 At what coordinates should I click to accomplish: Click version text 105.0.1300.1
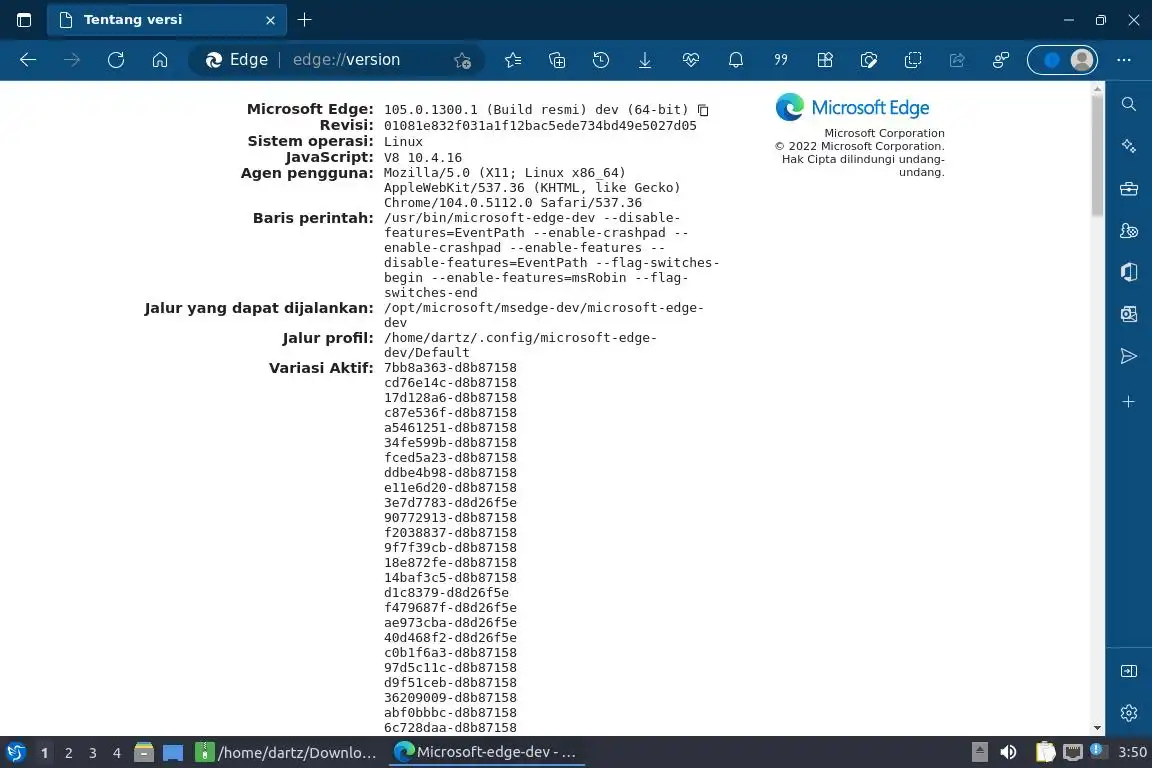pos(431,110)
